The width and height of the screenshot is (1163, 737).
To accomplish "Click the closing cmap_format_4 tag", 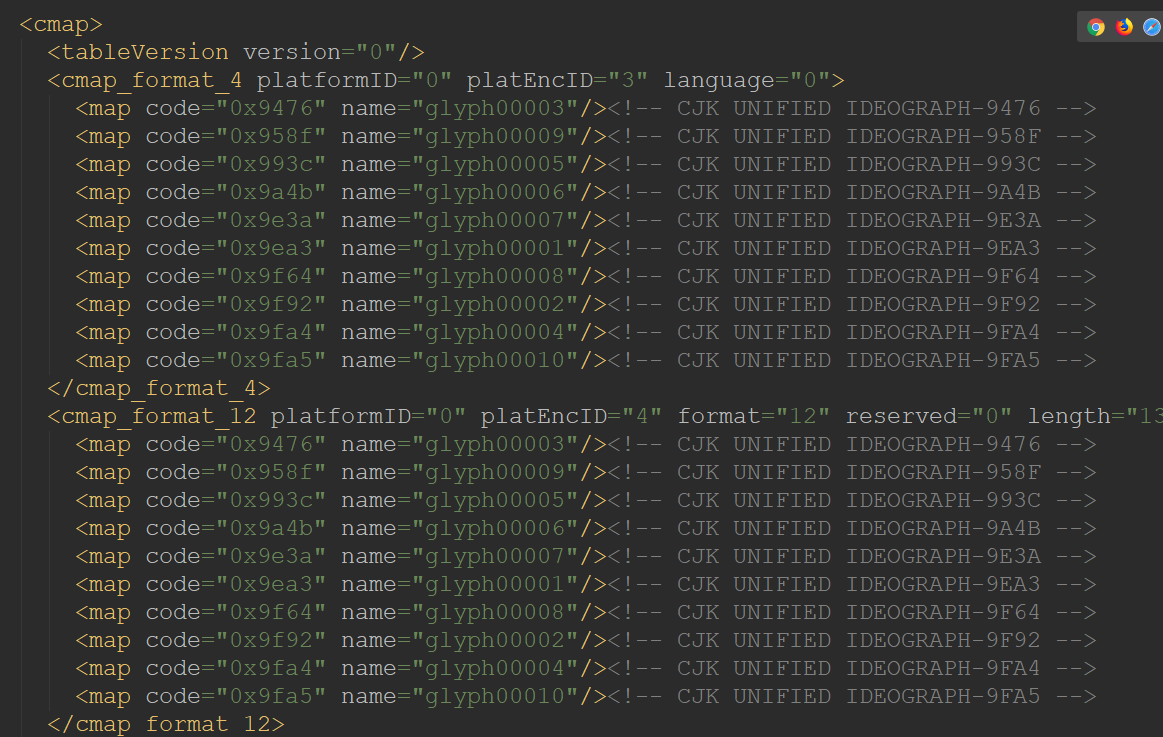I will tap(159, 388).
